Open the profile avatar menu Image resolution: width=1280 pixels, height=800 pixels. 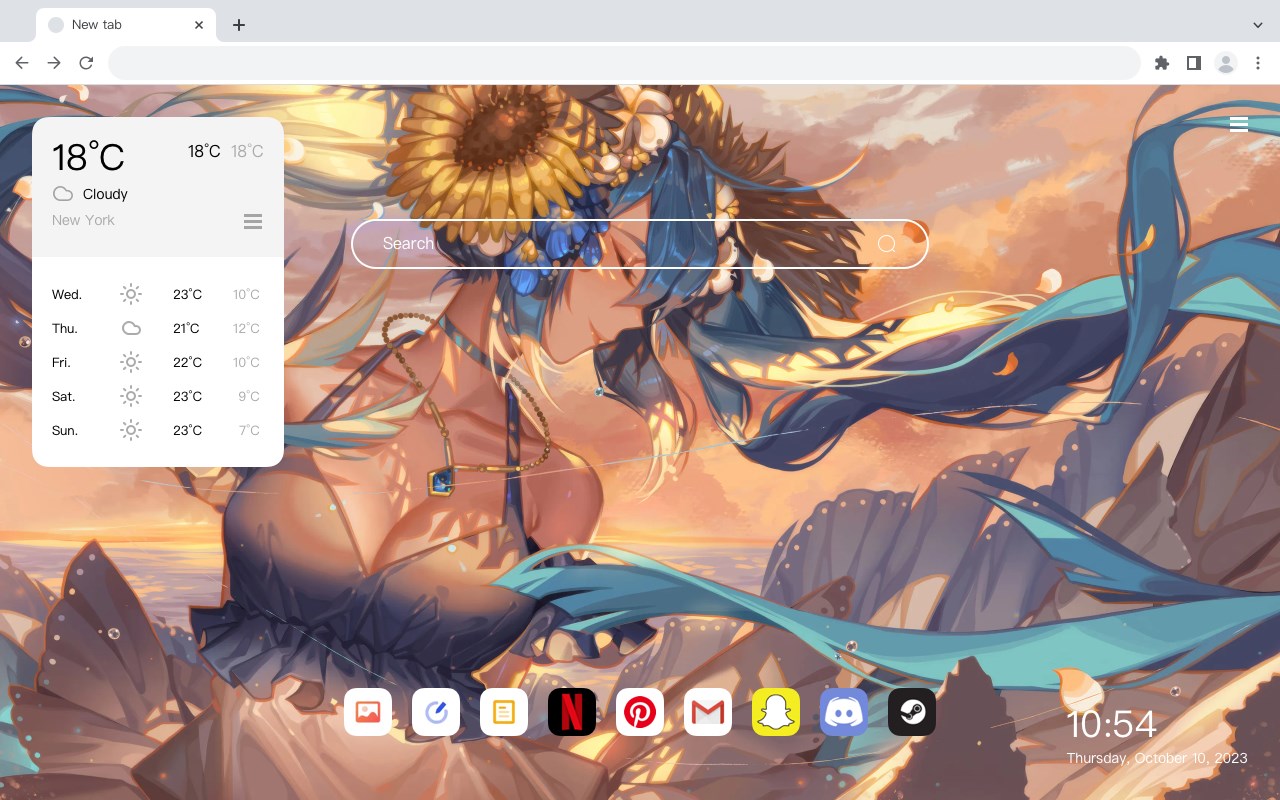click(x=1226, y=63)
